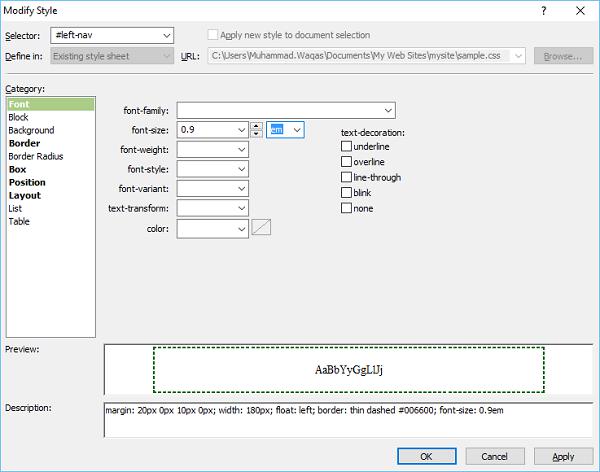600x472 pixels.
Task: Open the font-size unit em dropdown
Action: coord(297,129)
